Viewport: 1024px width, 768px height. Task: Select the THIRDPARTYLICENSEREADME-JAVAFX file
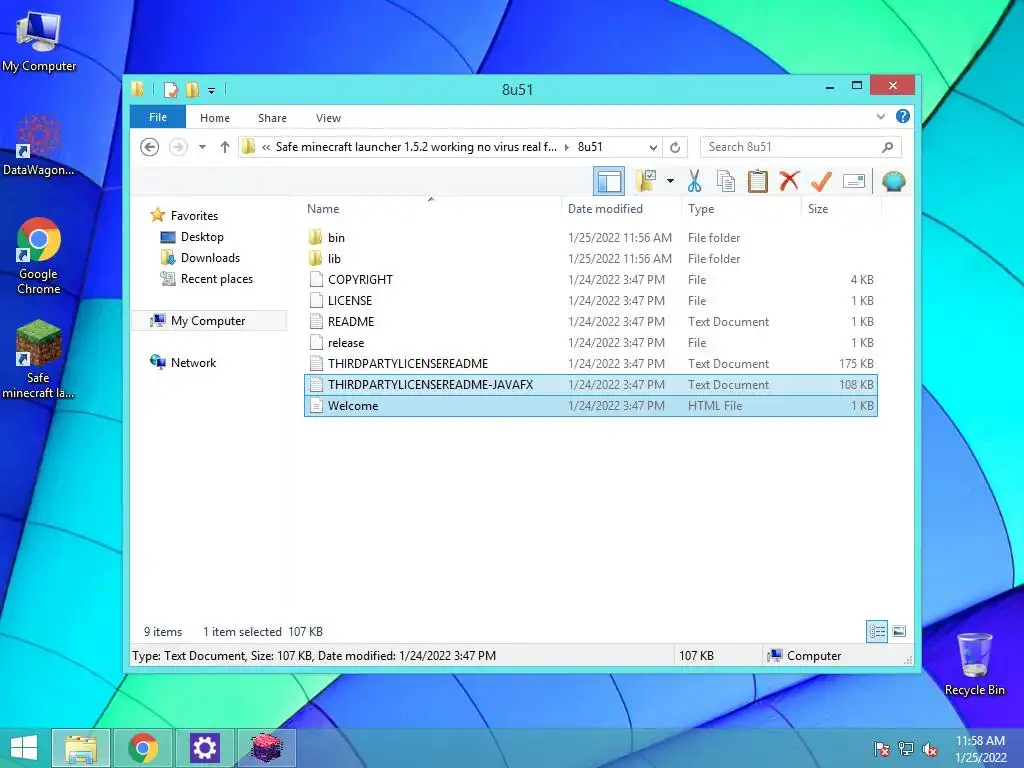(x=591, y=385)
